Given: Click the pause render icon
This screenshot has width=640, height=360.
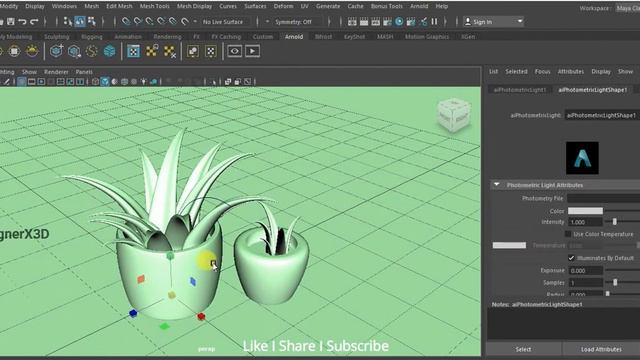Looking at the screenshot, I should point(434,22).
